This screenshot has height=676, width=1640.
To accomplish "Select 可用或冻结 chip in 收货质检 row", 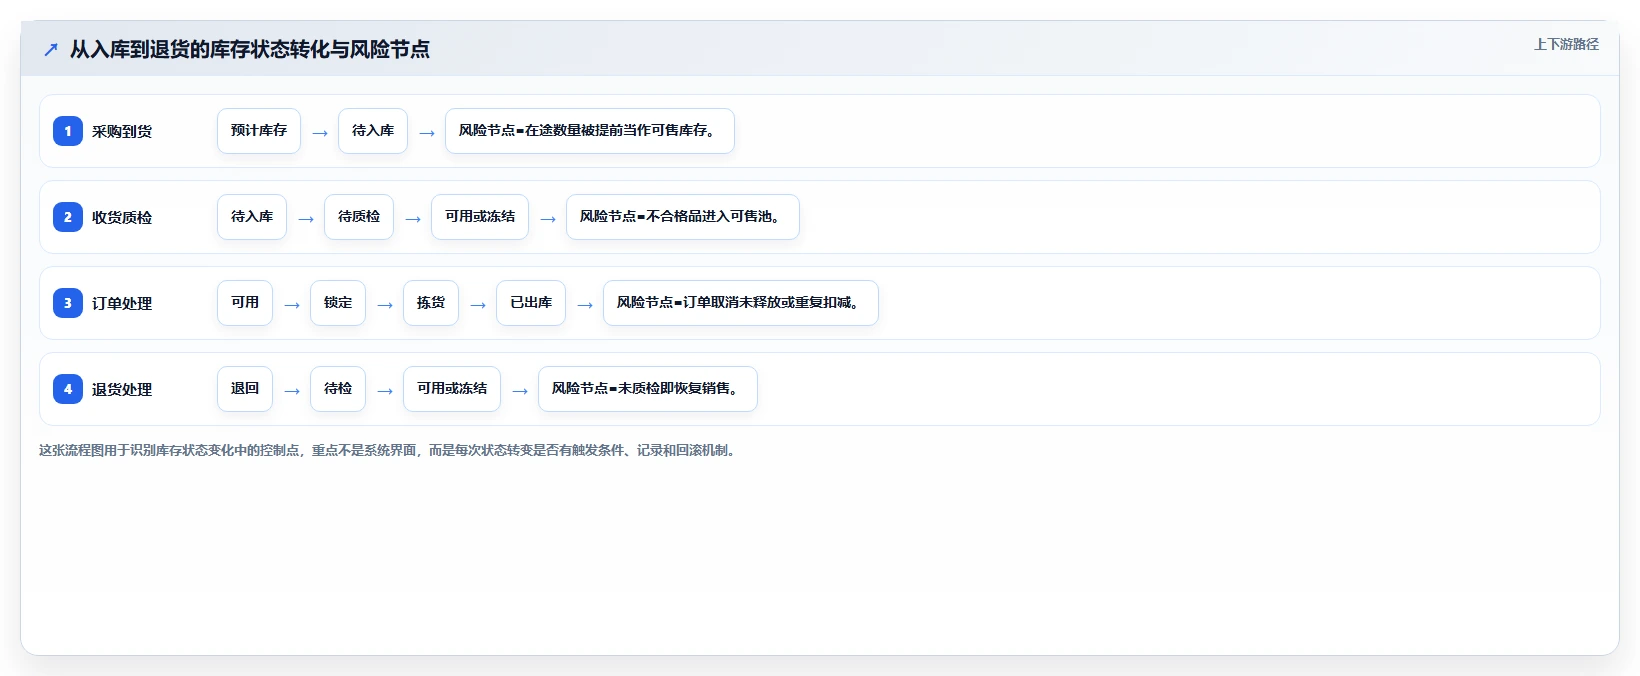I will (x=480, y=217).
